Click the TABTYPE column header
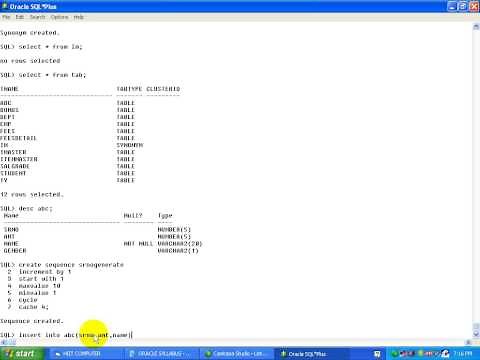This screenshot has height=360, width=480. (129, 89)
